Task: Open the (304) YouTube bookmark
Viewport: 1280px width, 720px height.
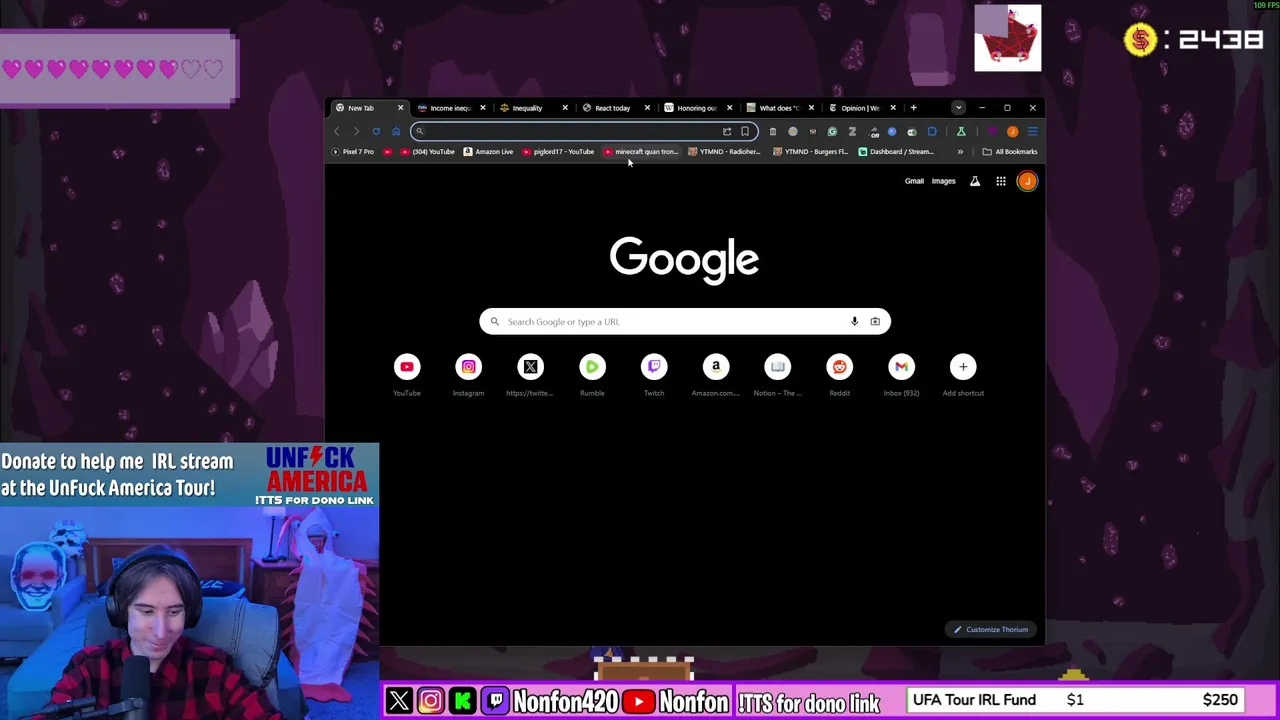Action: [x=428, y=152]
